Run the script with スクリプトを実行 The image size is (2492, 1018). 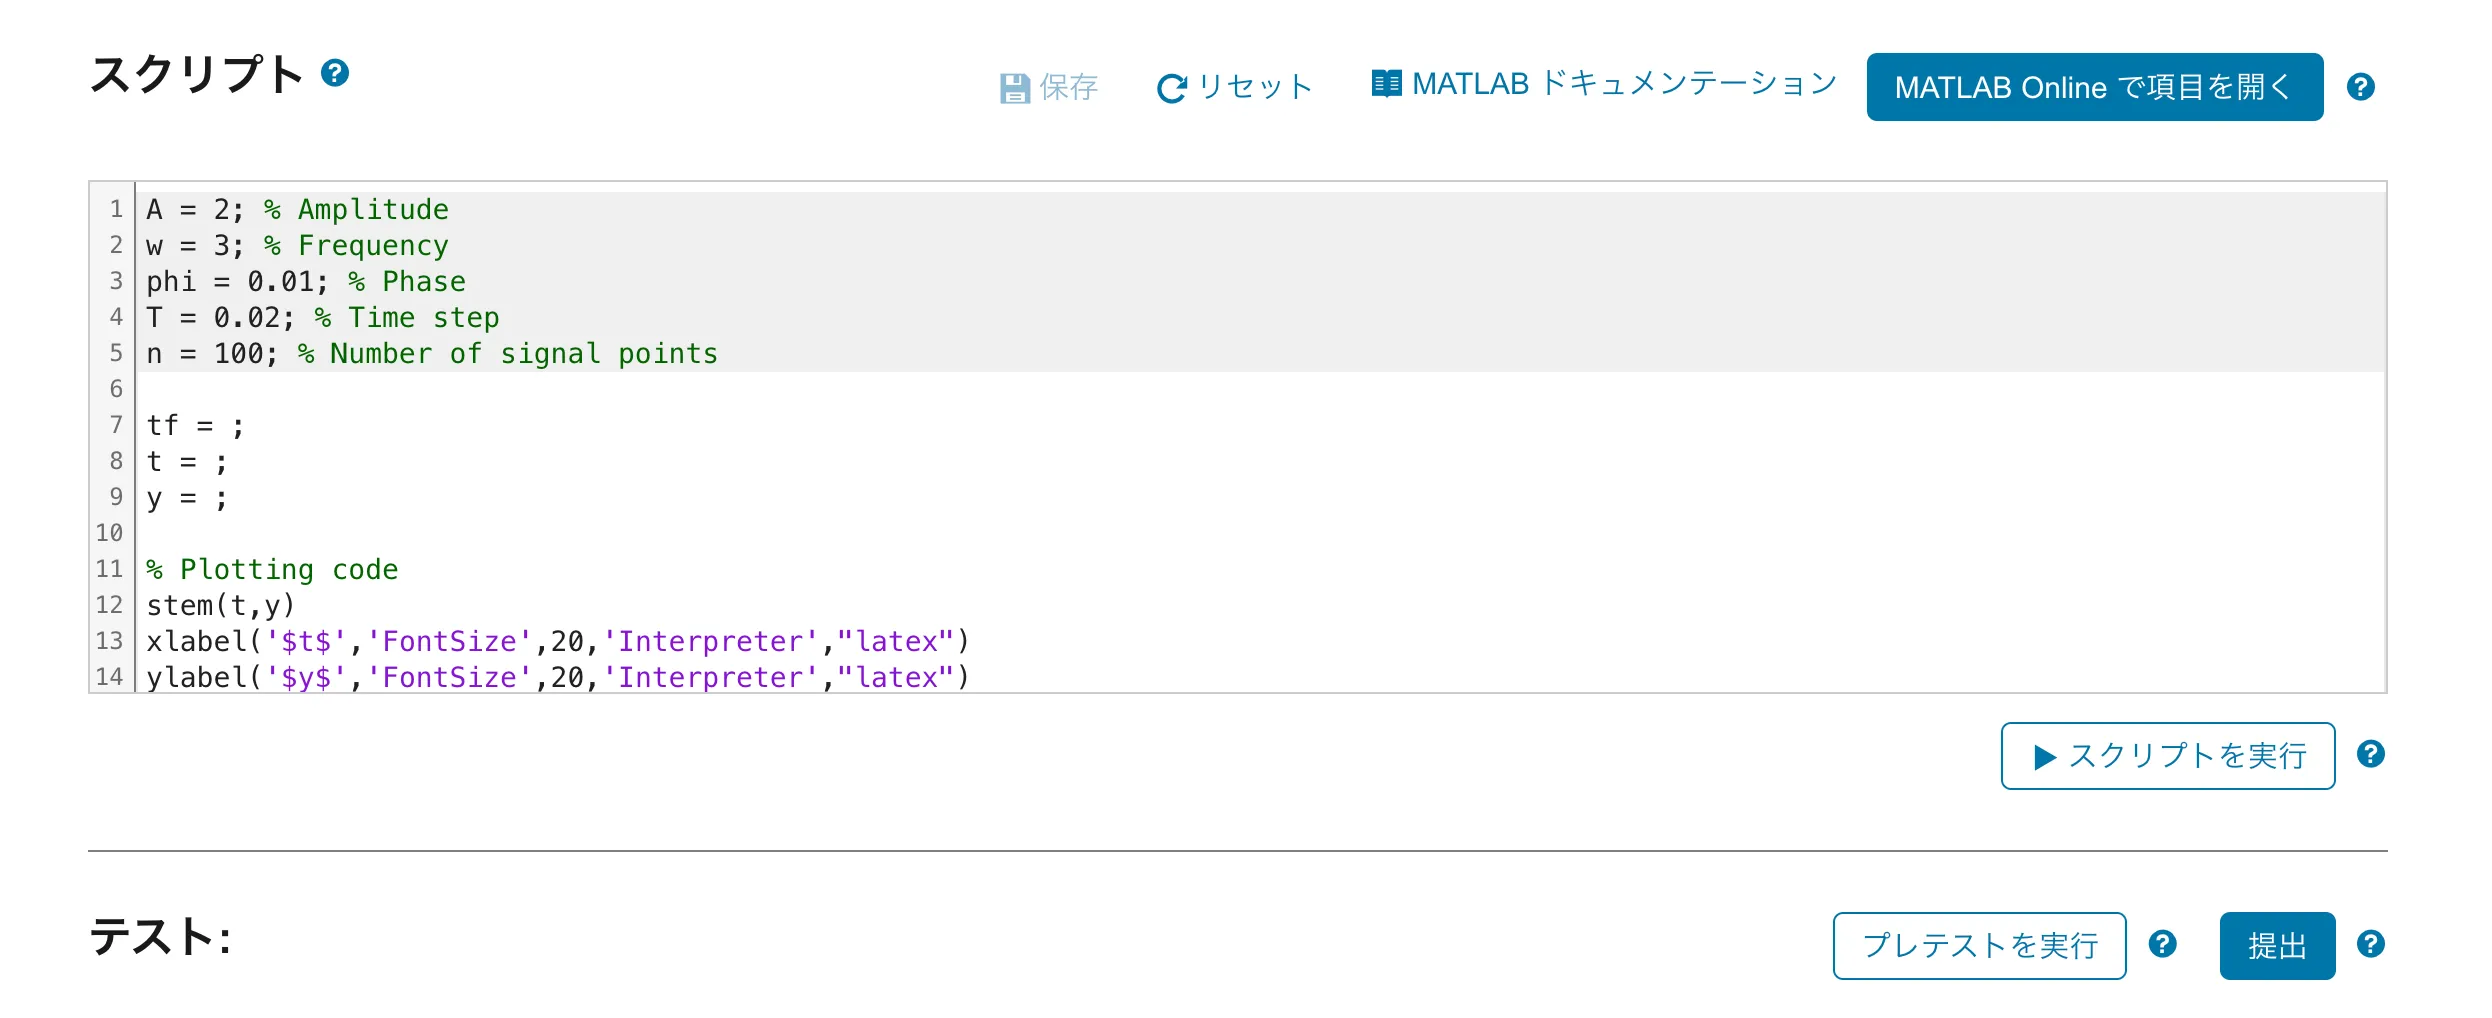pyautogui.click(x=2167, y=756)
